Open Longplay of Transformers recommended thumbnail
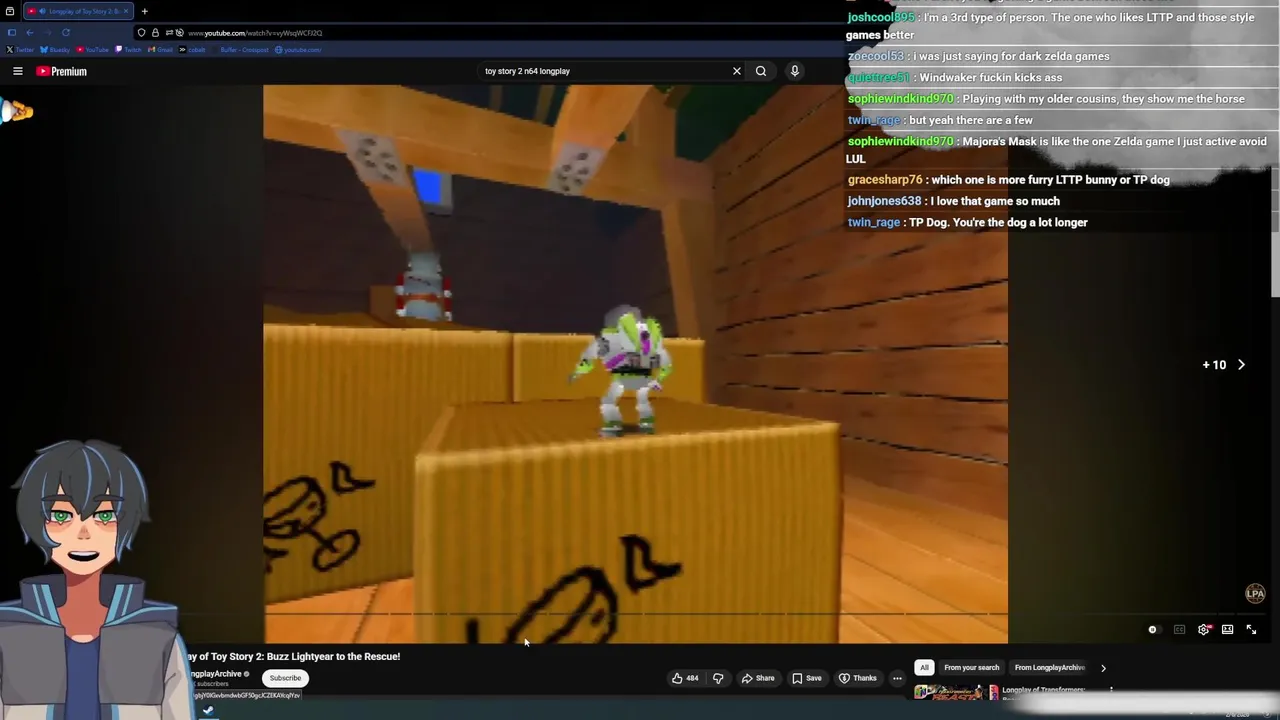The height and width of the screenshot is (720, 1280). tap(956, 692)
